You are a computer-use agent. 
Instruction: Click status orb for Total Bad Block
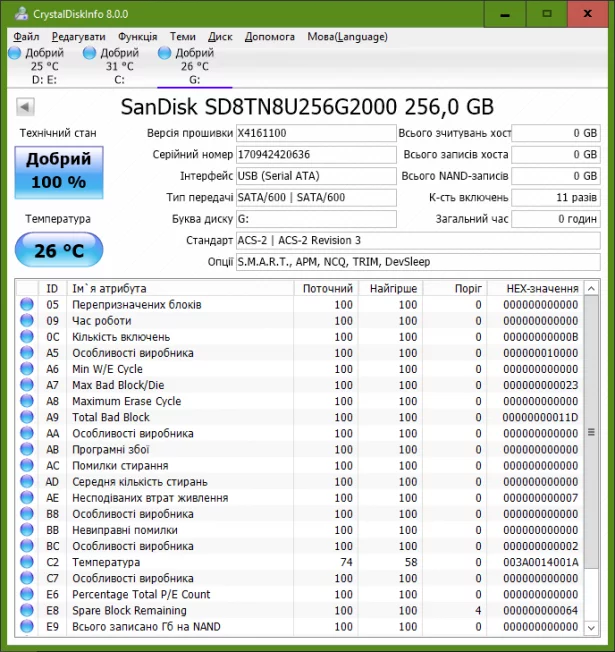[x=27, y=417]
